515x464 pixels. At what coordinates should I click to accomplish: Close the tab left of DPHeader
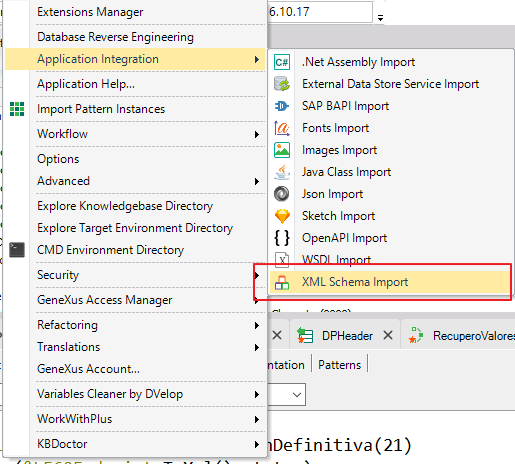click(x=277, y=335)
